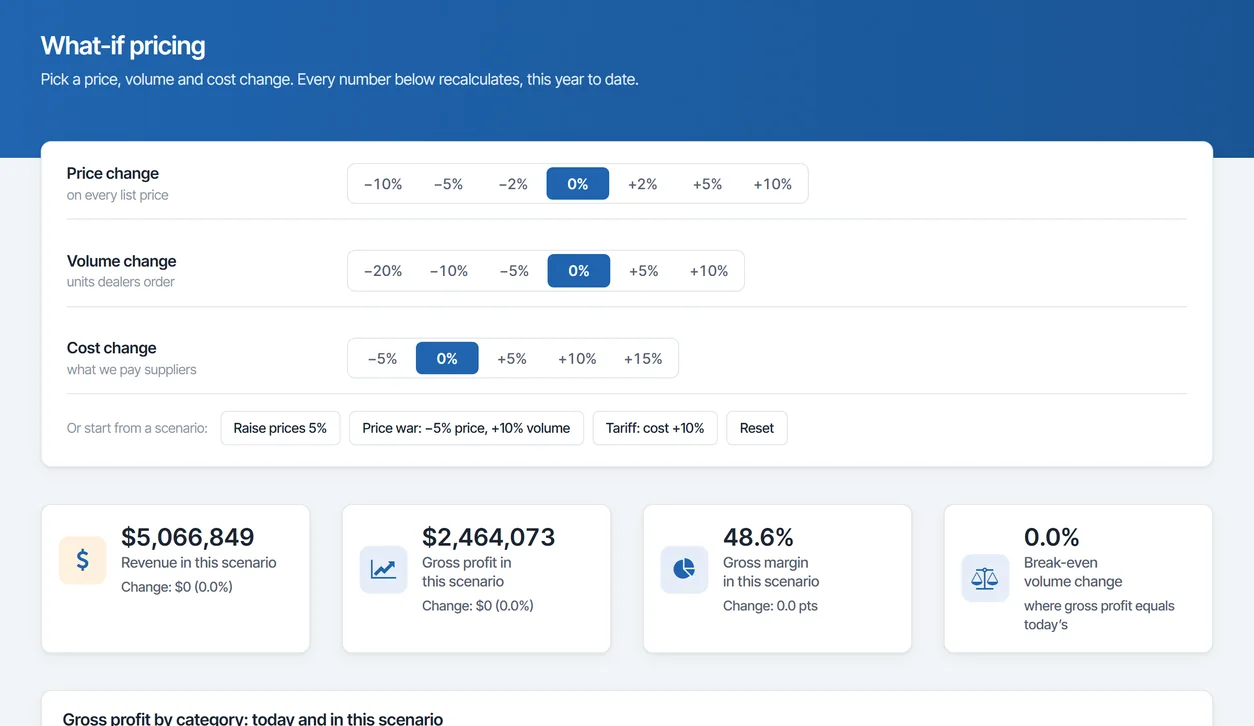Set price change to −10%
This screenshot has width=1254, height=726.
383,184
